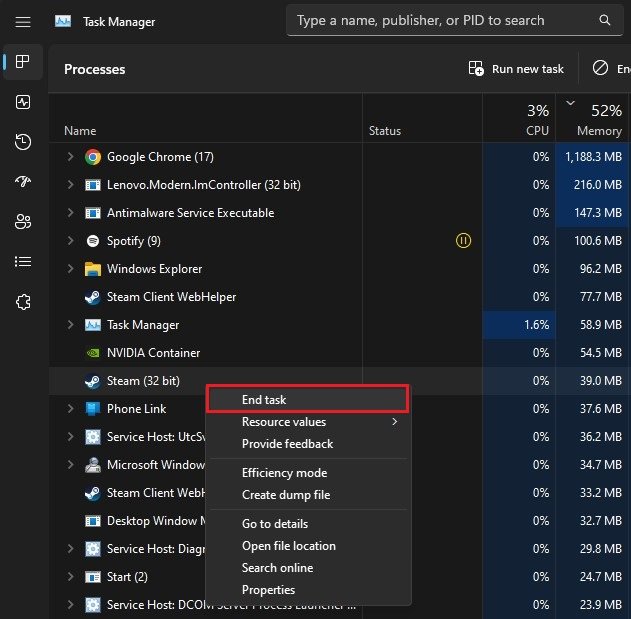This screenshot has width=631, height=619.
Task: Open the Users page icon
Action: click(23, 222)
